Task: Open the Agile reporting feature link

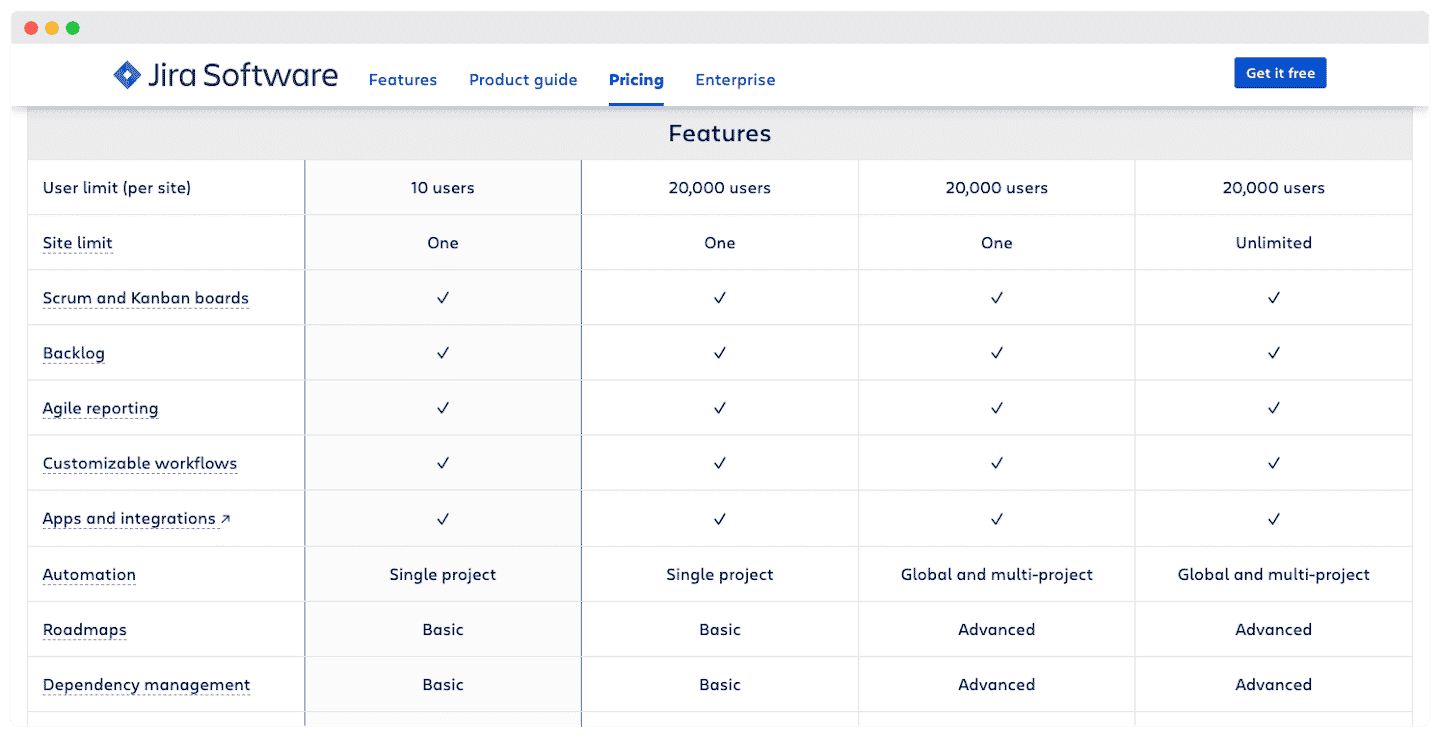Action: 100,408
